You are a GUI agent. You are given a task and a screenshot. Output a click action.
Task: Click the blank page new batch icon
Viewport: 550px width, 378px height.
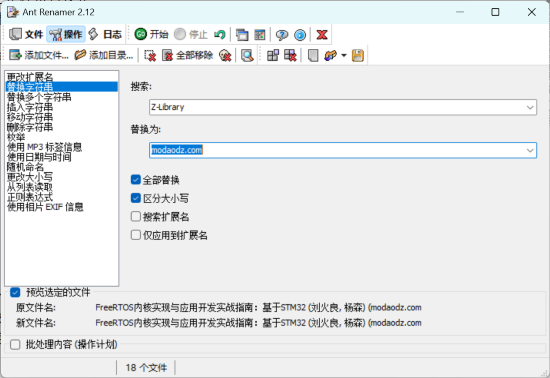click(313, 55)
